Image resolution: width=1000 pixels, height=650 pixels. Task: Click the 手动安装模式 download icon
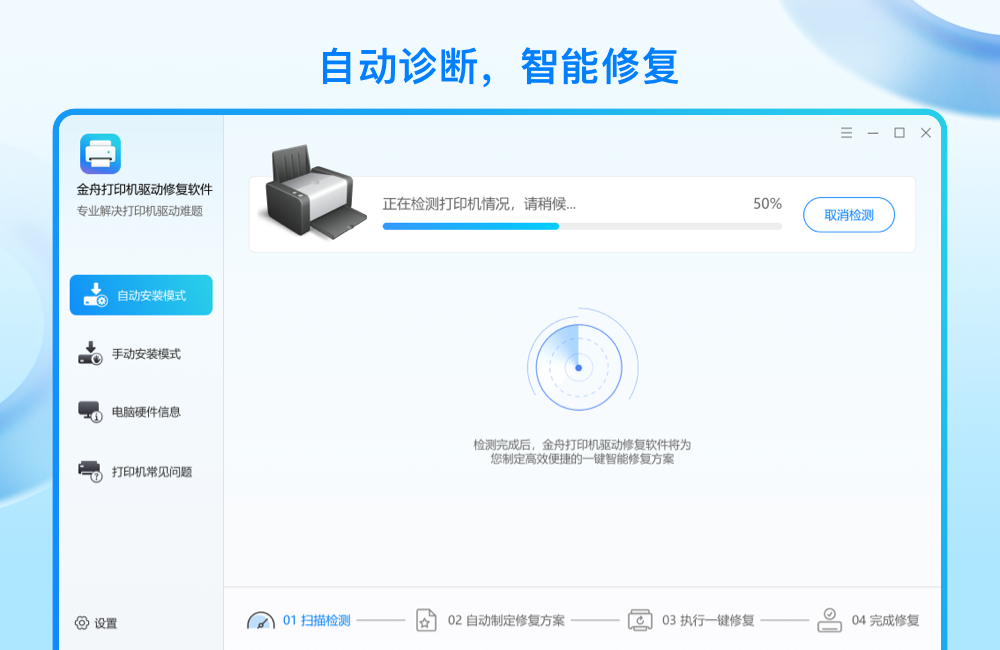coord(90,353)
